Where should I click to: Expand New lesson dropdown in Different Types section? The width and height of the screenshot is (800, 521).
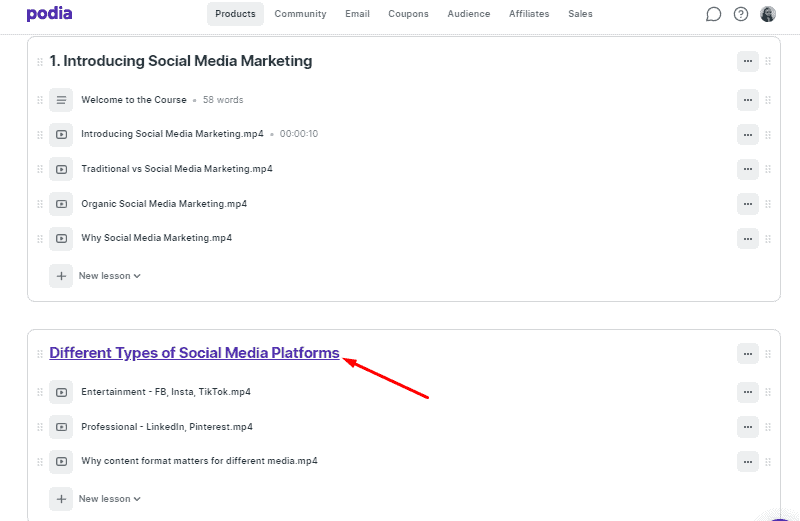point(110,499)
